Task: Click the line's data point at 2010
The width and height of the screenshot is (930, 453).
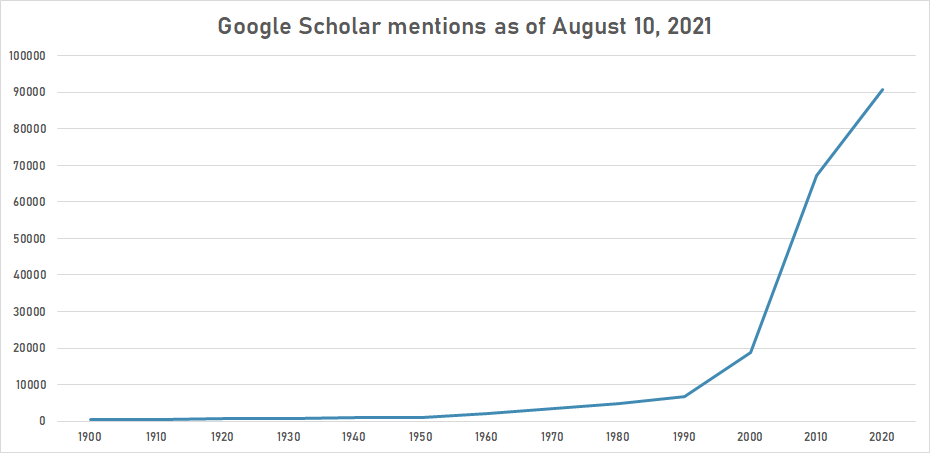Action: pyautogui.click(x=816, y=176)
